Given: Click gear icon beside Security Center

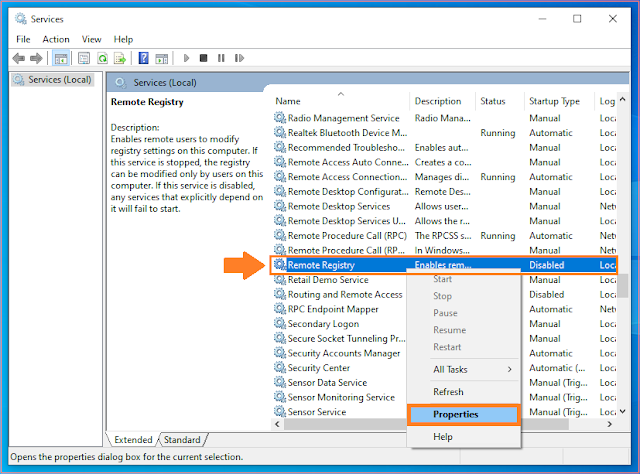Looking at the screenshot, I should (x=280, y=368).
